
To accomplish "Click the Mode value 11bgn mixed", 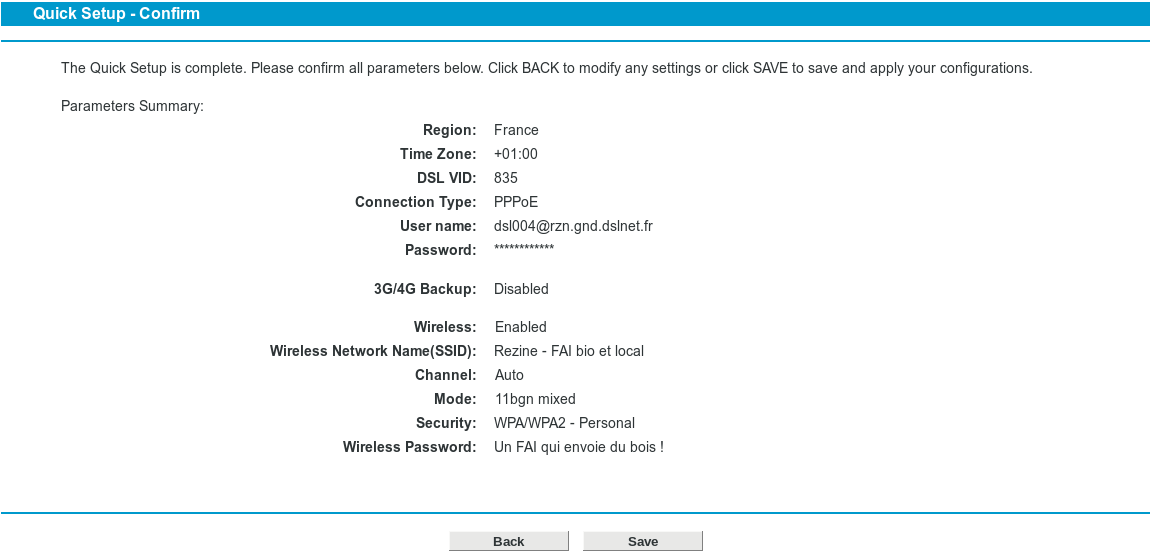I will tap(535, 399).
